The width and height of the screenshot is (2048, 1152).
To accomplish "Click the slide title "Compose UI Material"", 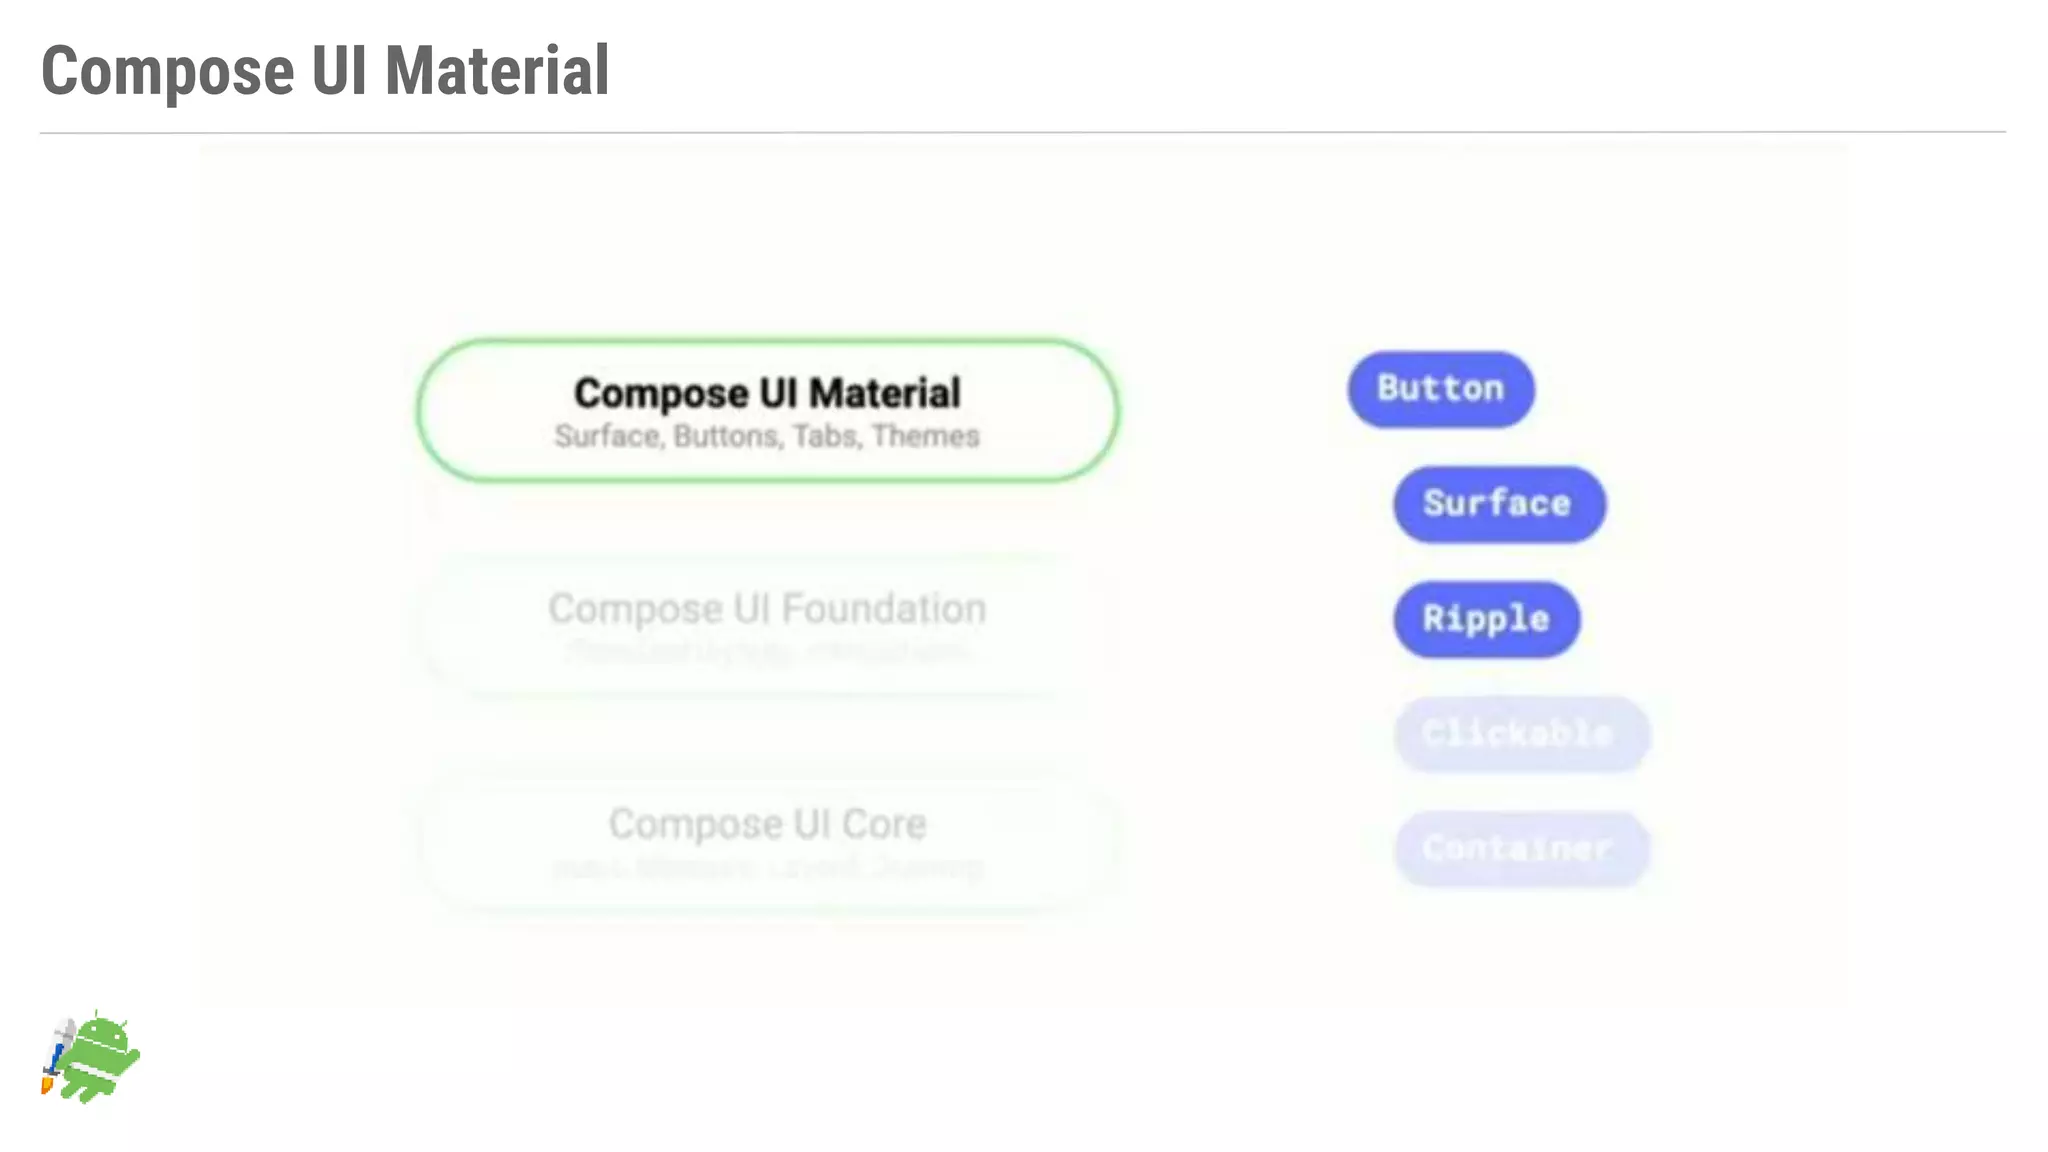I will click(x=325, y=71).
